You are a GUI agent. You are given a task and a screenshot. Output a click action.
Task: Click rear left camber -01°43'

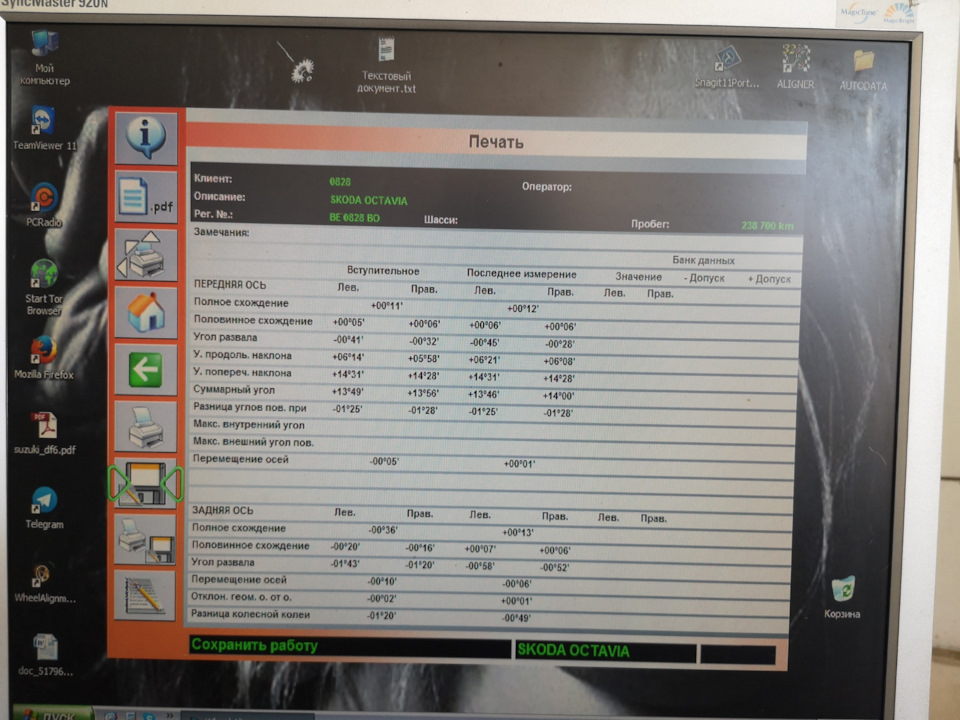pyautogui.click(x=345, y=563)
